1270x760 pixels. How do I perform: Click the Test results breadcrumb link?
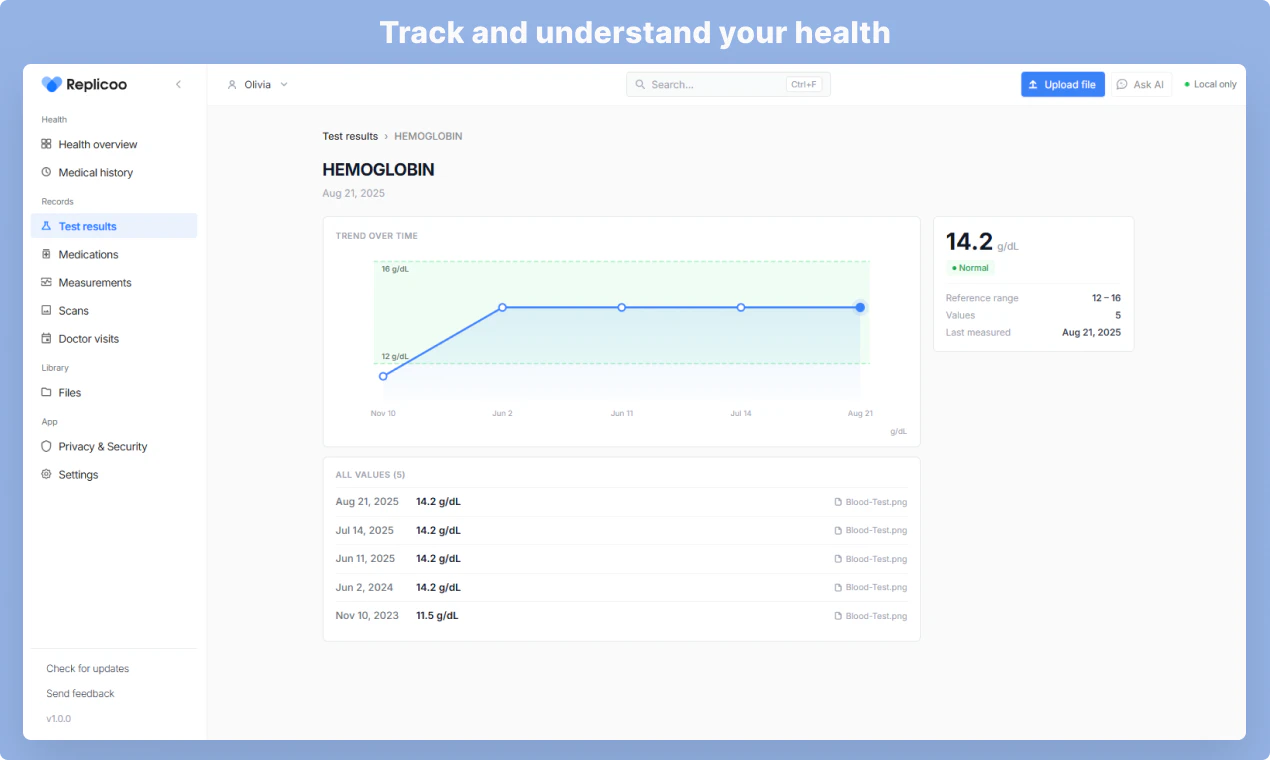(x=350, y=136)
